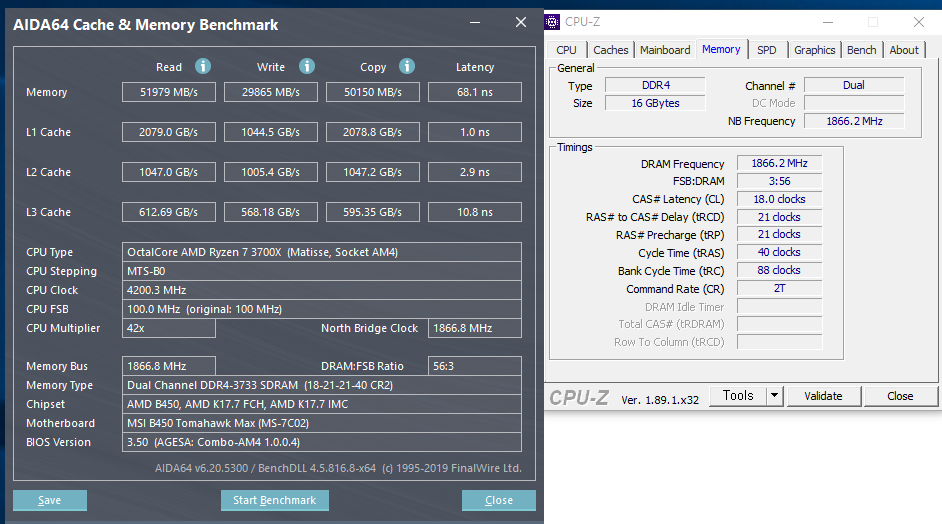Image resolution: width=942 pixels, height=524 pixels.
Task: Click the L3 Cache latency 10.8 ns
Action: (x=475, y=212)
